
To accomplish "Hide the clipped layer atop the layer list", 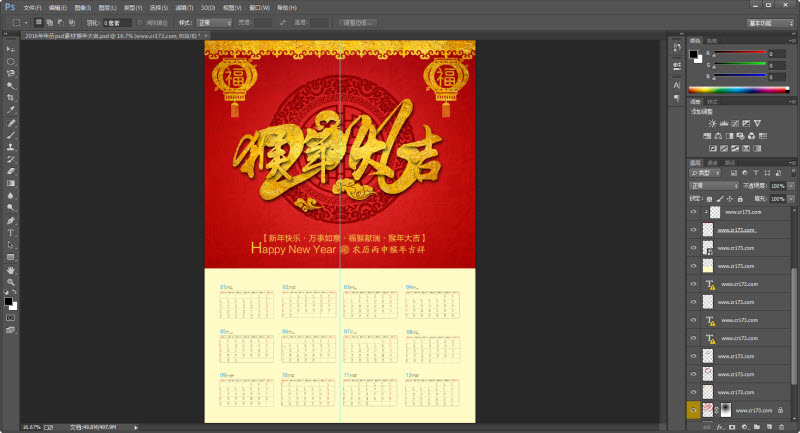I will pyautogui.click(x=693, y=212).
